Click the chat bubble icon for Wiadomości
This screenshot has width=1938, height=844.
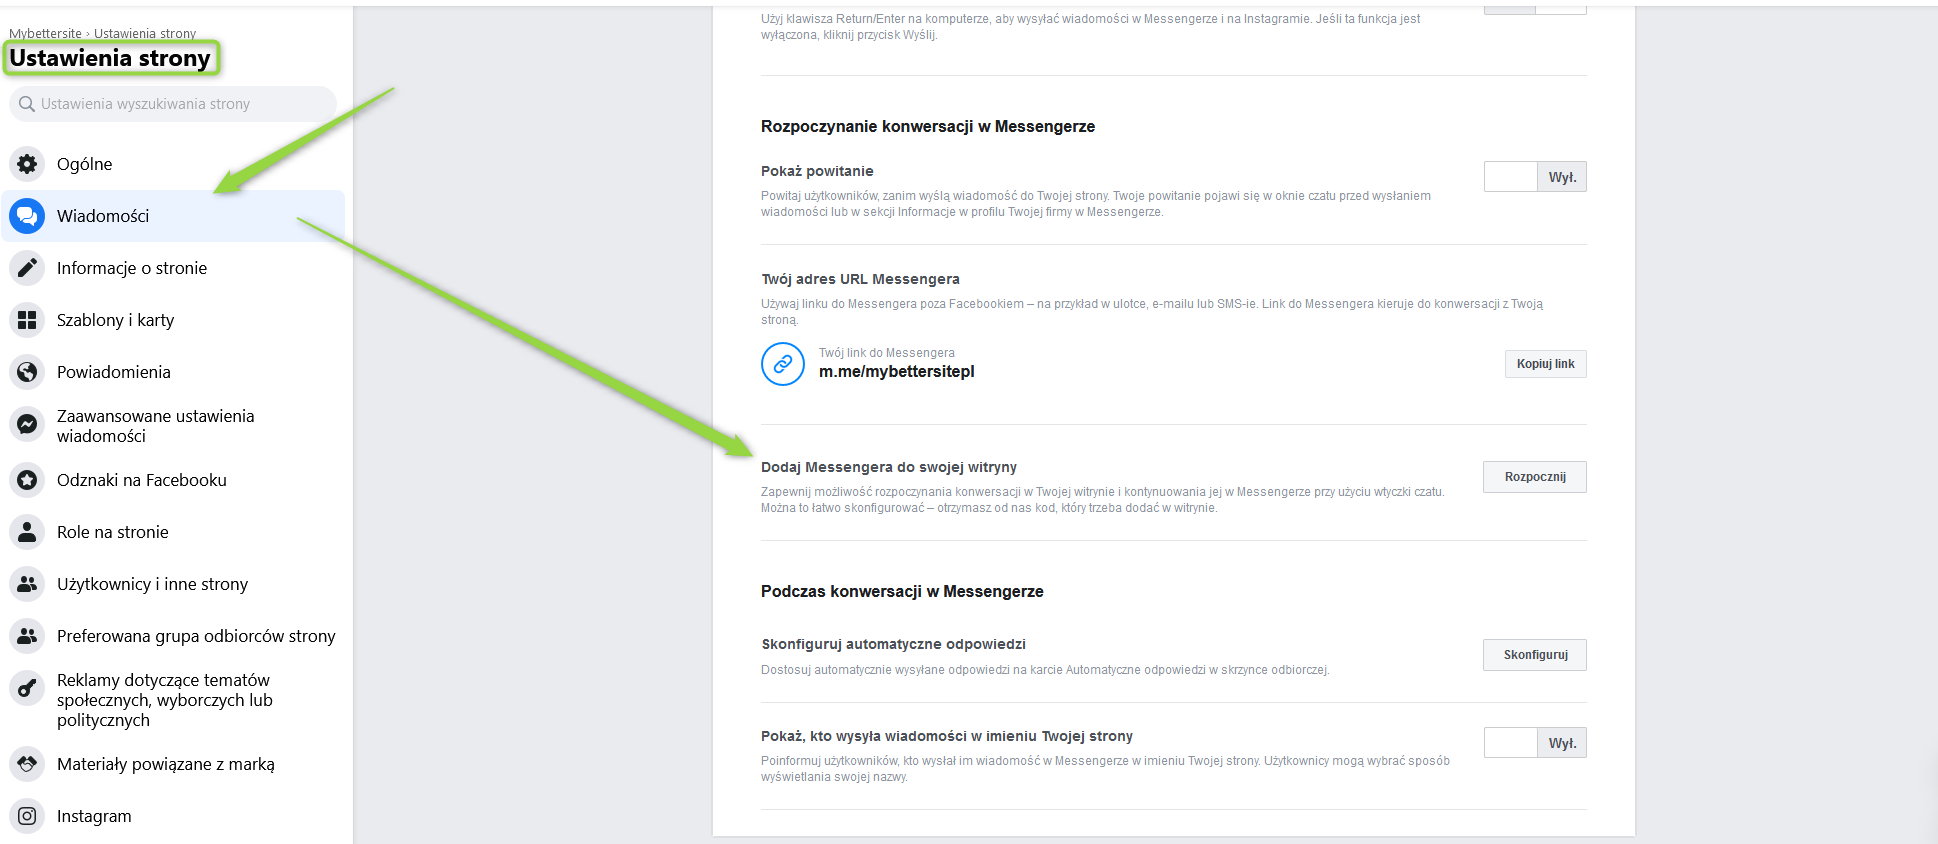coord(27,216)
